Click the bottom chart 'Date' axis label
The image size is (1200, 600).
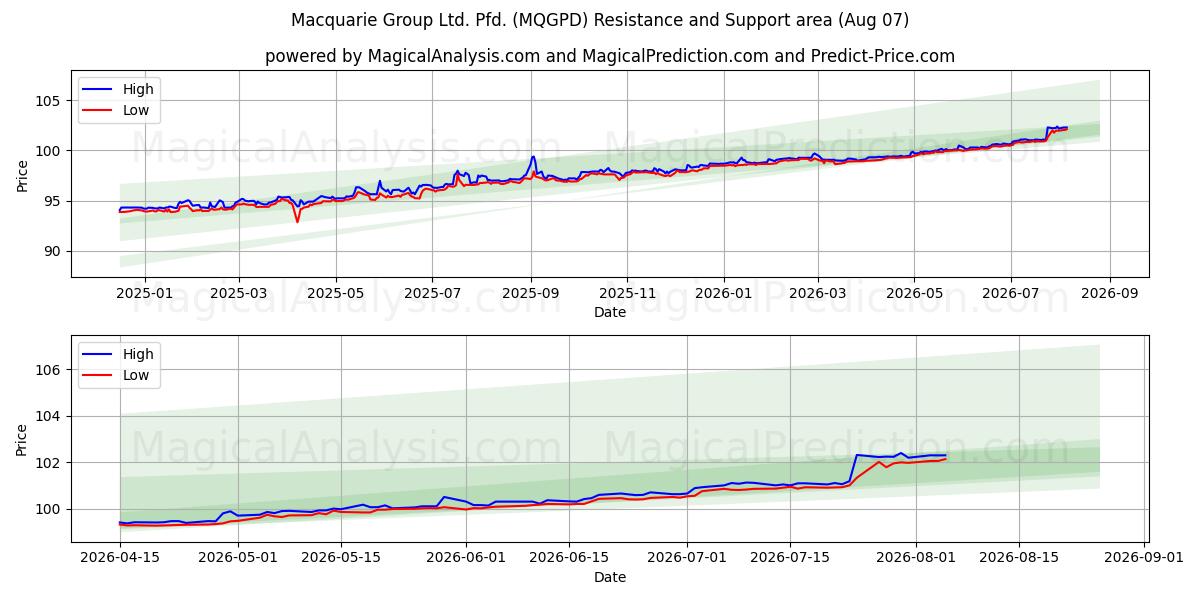(610, 577)
